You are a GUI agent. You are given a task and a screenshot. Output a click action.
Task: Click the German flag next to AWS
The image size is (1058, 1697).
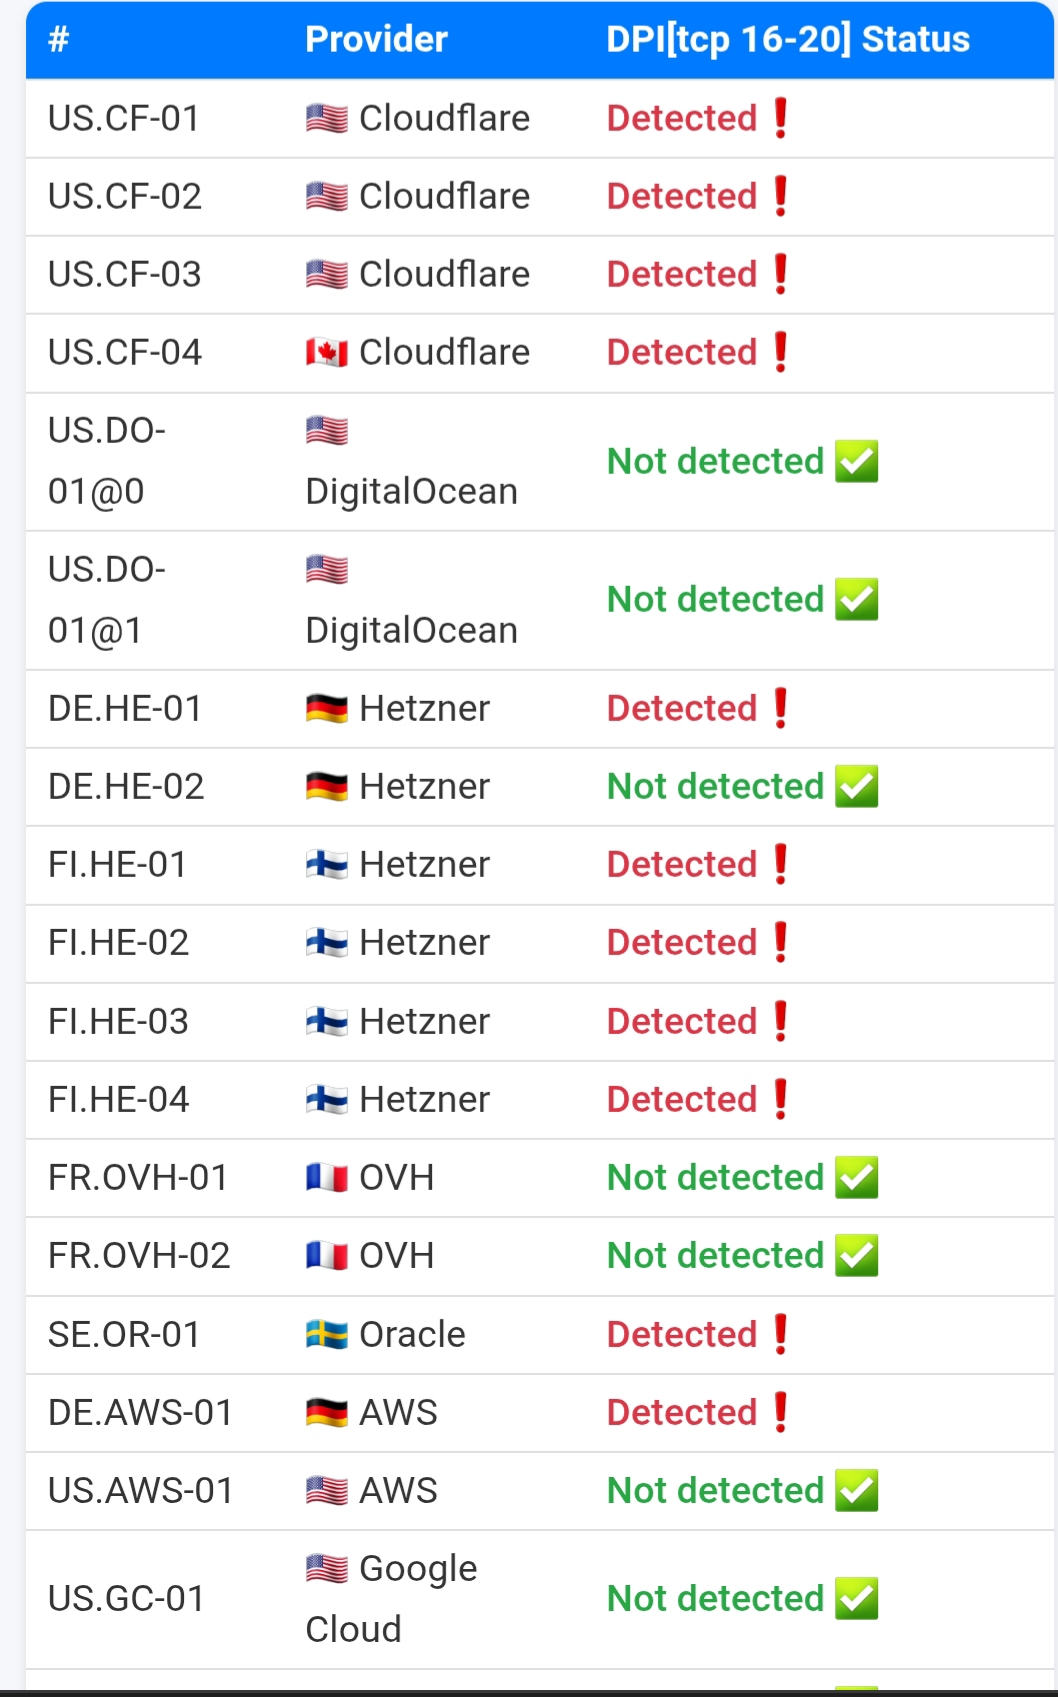[x=327, y=1412]
